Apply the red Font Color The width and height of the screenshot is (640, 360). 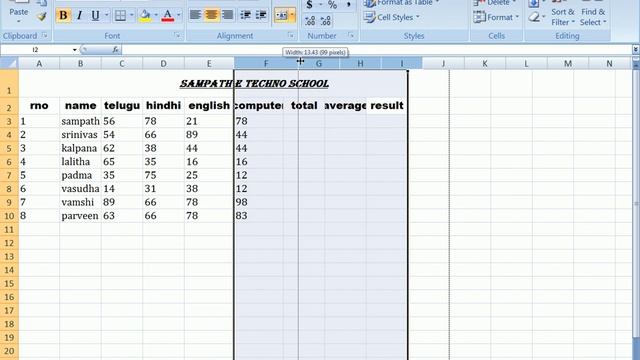[168, 16]
